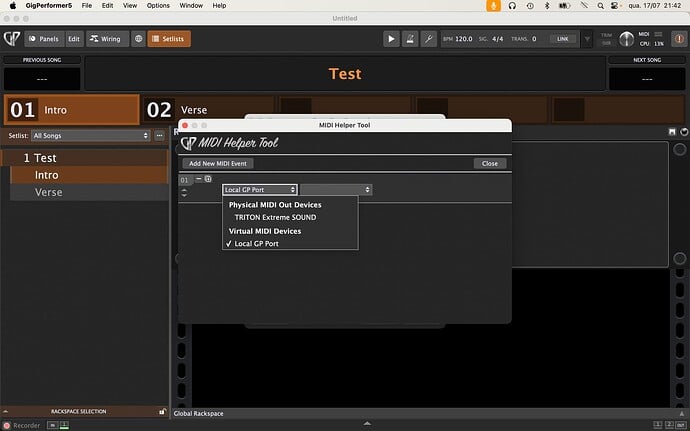Viewport: 690px width, 431px height.
Task: Open the Options menu in the menu bar
Action: (x=158, y=5)
